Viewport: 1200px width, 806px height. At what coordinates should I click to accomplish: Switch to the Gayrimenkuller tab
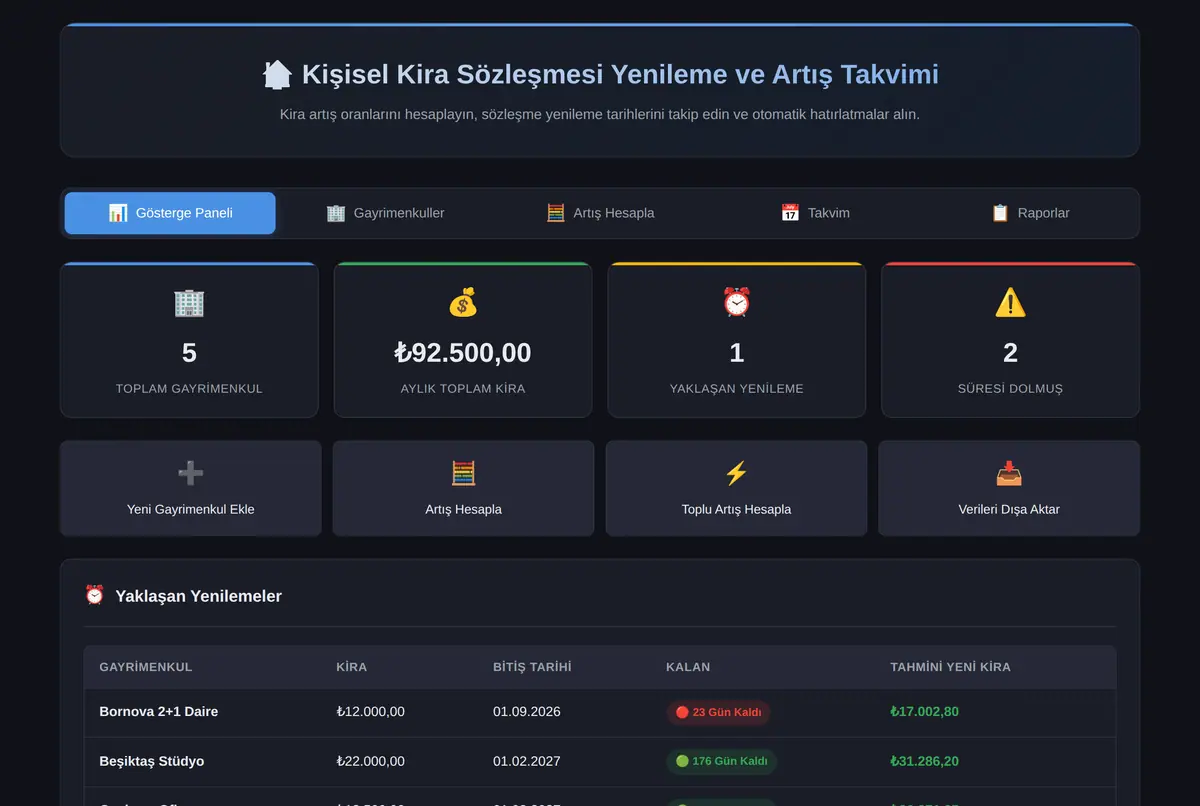[385, 213]
